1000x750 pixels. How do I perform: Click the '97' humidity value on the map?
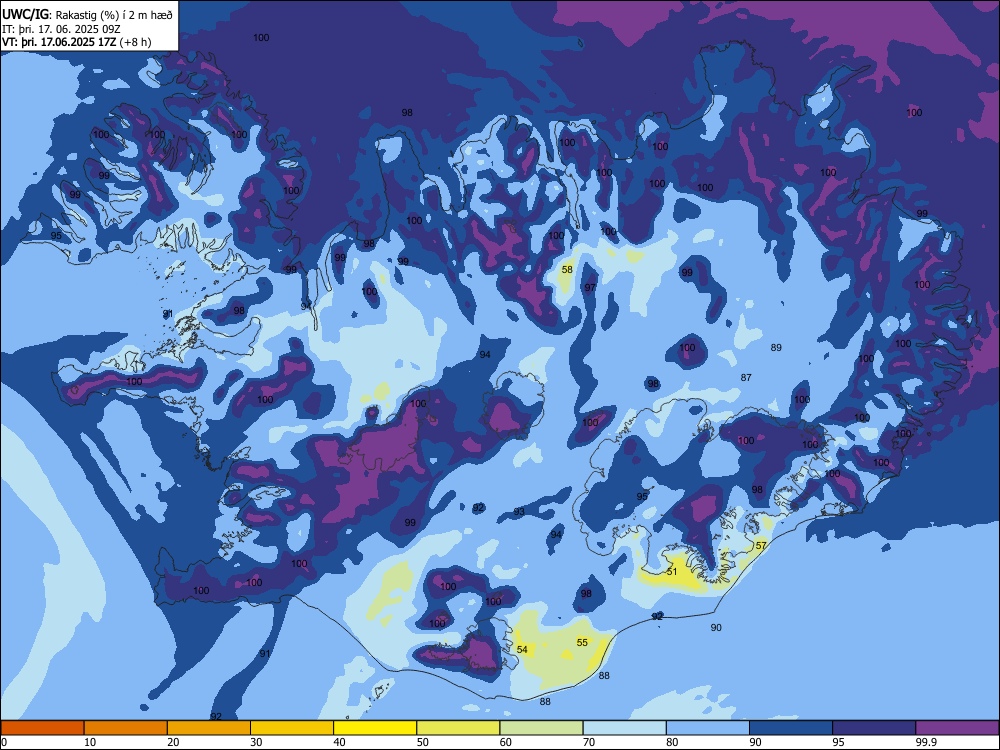point(591,288)
